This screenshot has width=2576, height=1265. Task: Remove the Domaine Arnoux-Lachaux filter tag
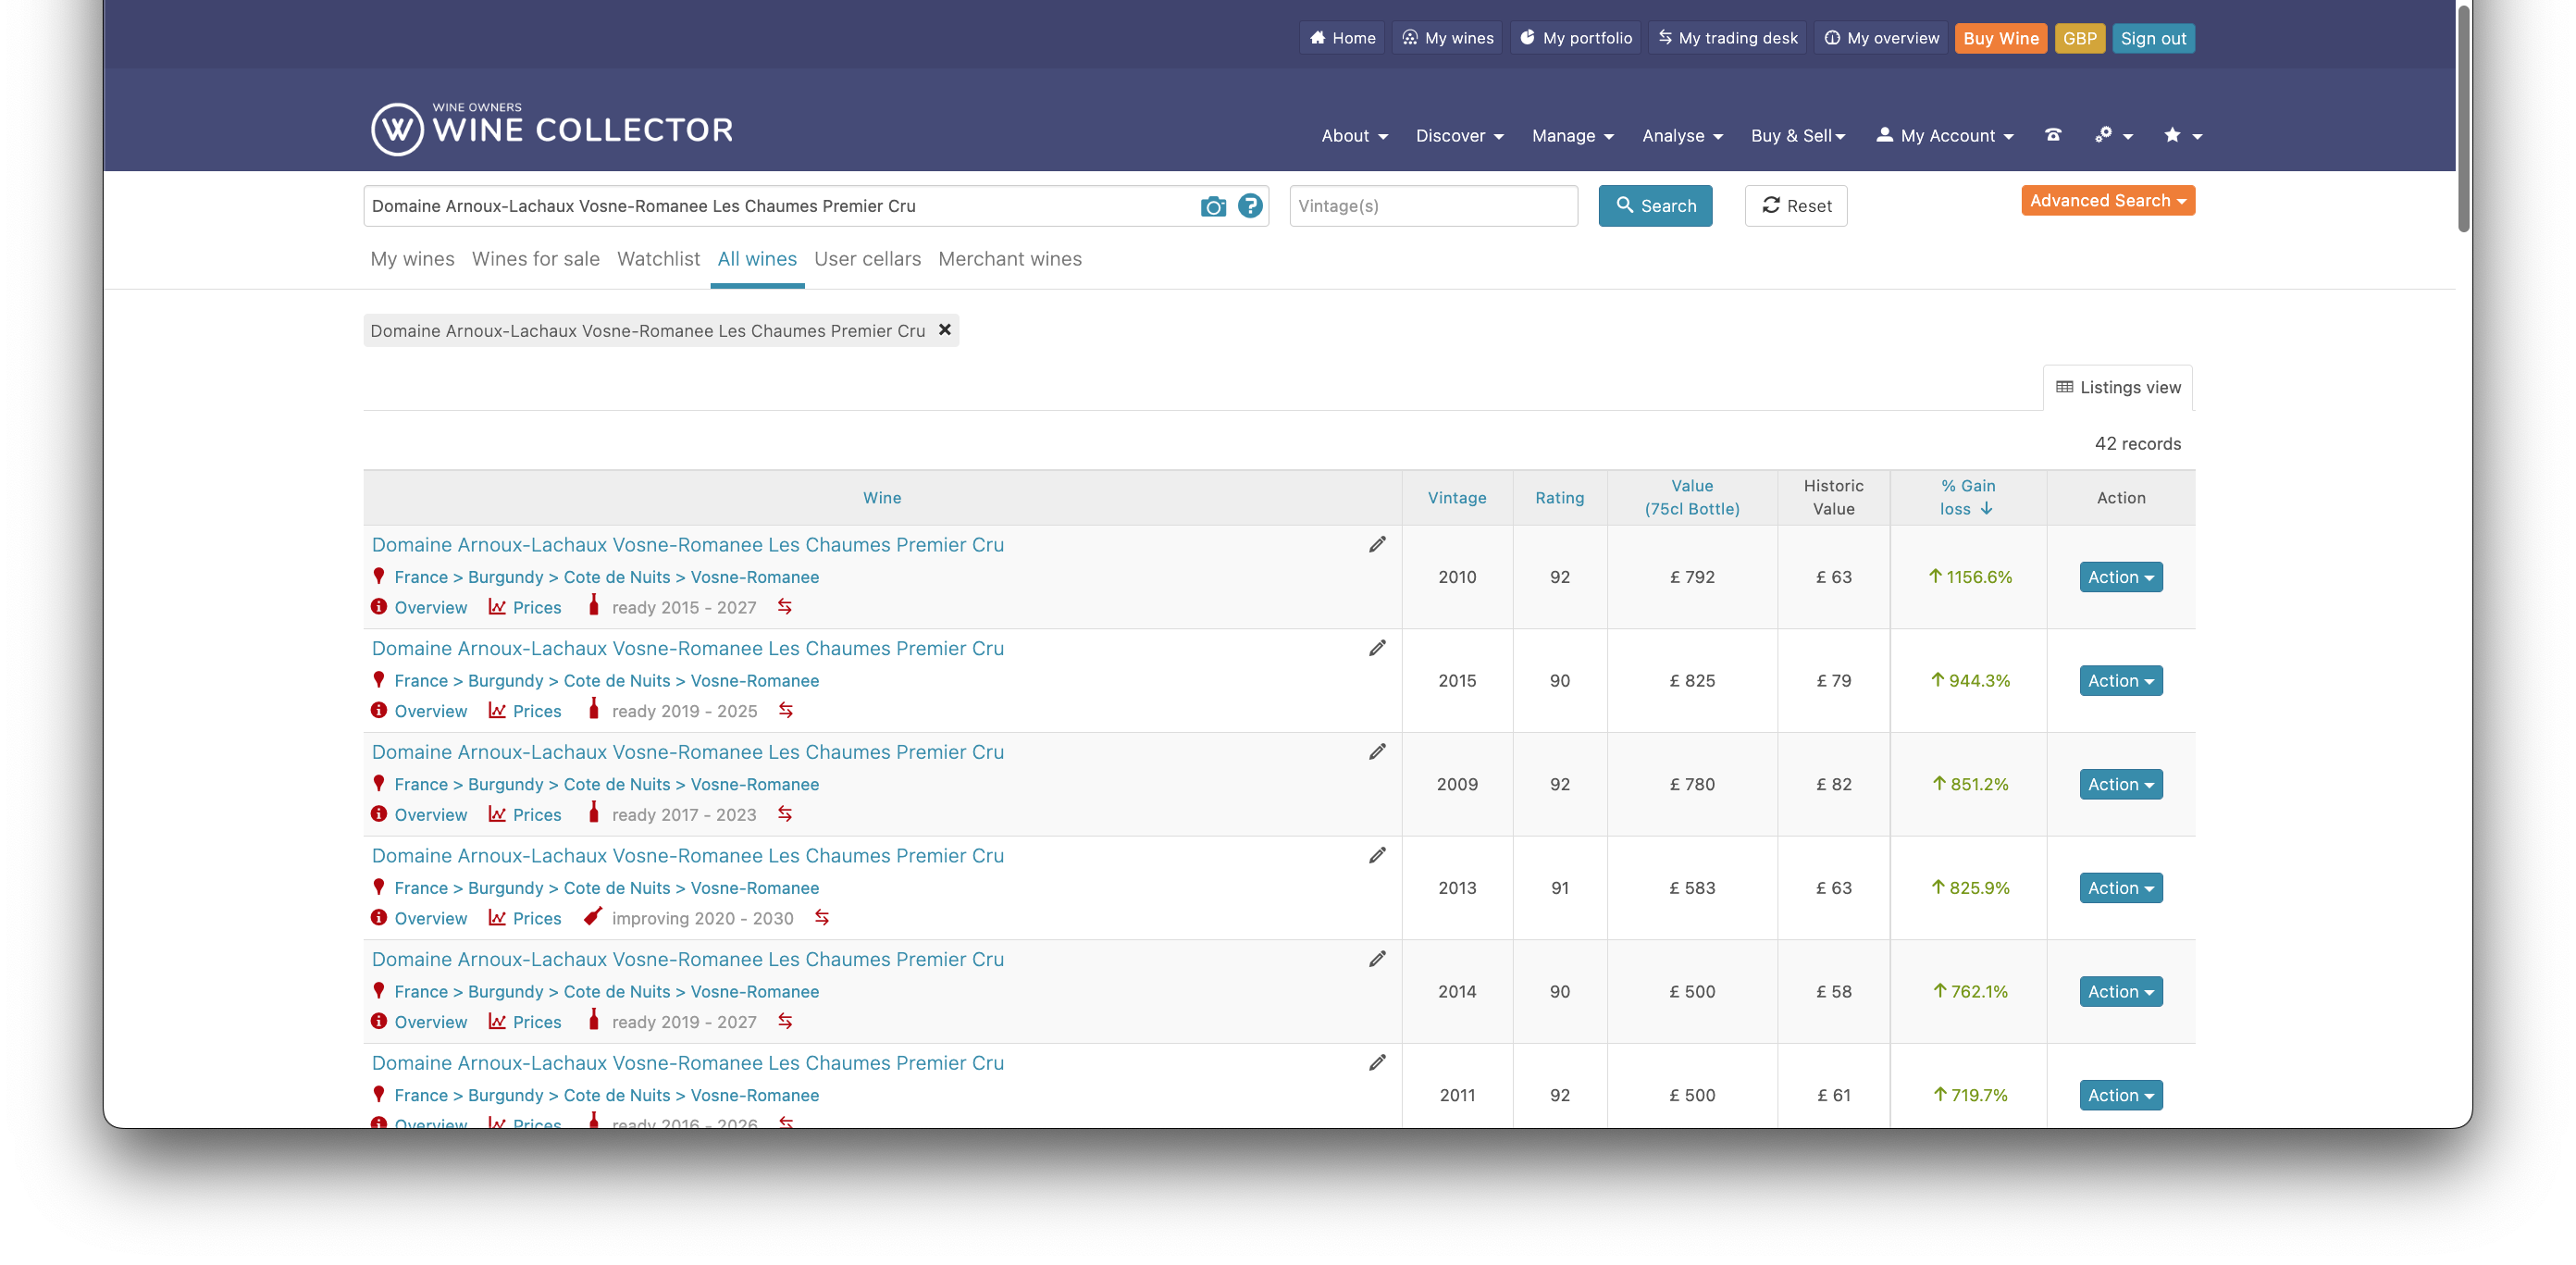[x=944, y=330]
